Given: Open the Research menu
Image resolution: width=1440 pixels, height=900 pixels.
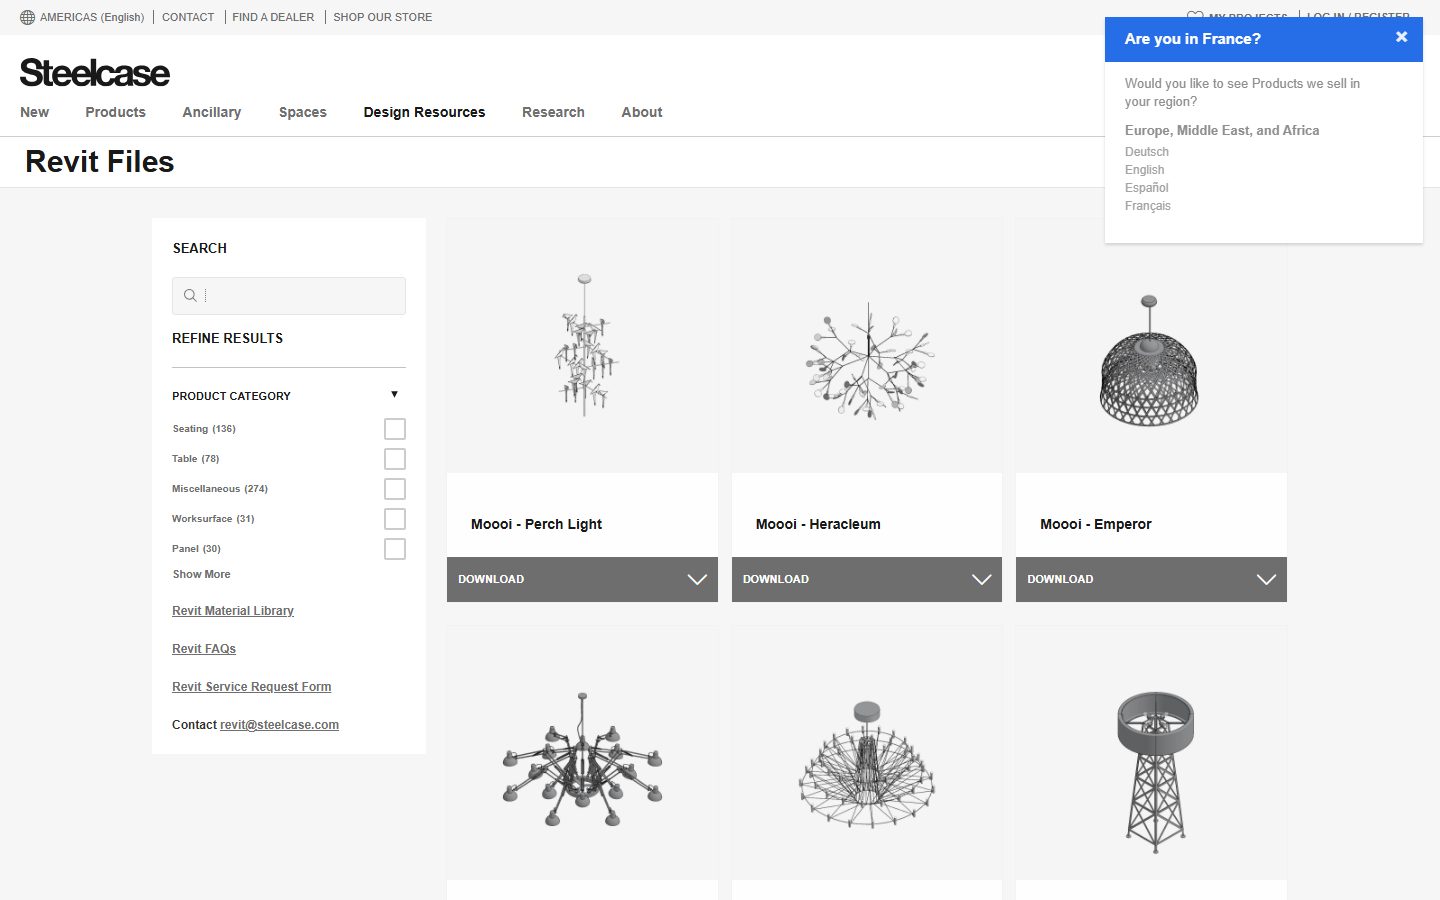Looking at the screenshot, I should (553, 112).
